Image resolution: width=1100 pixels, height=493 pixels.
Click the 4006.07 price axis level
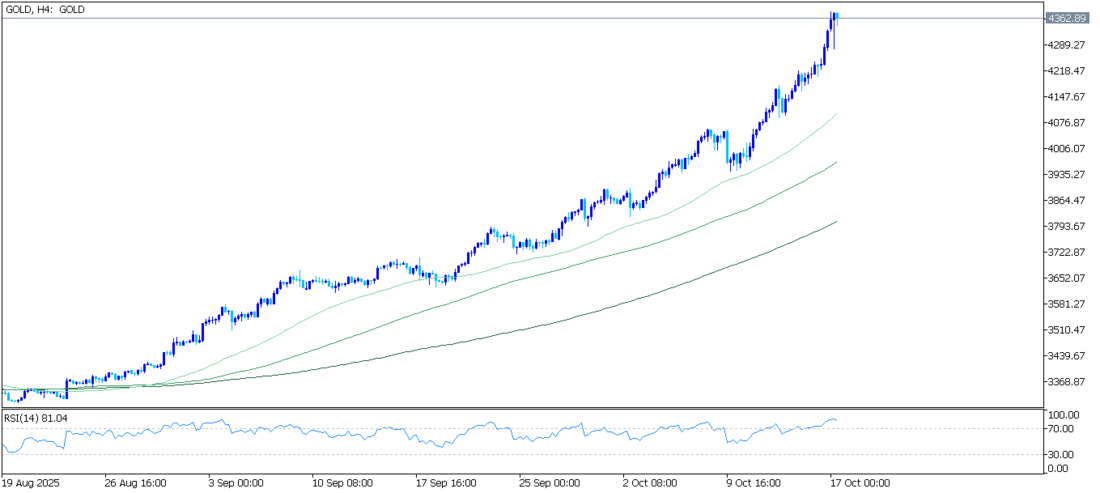pyautogui.click(x=1066, y=148)
